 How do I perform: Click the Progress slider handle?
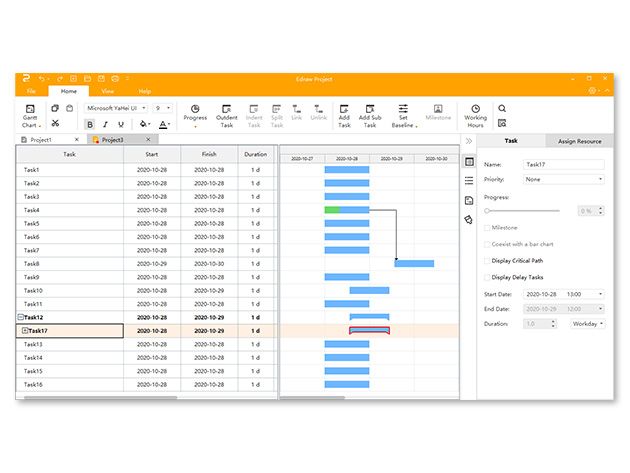487,211
